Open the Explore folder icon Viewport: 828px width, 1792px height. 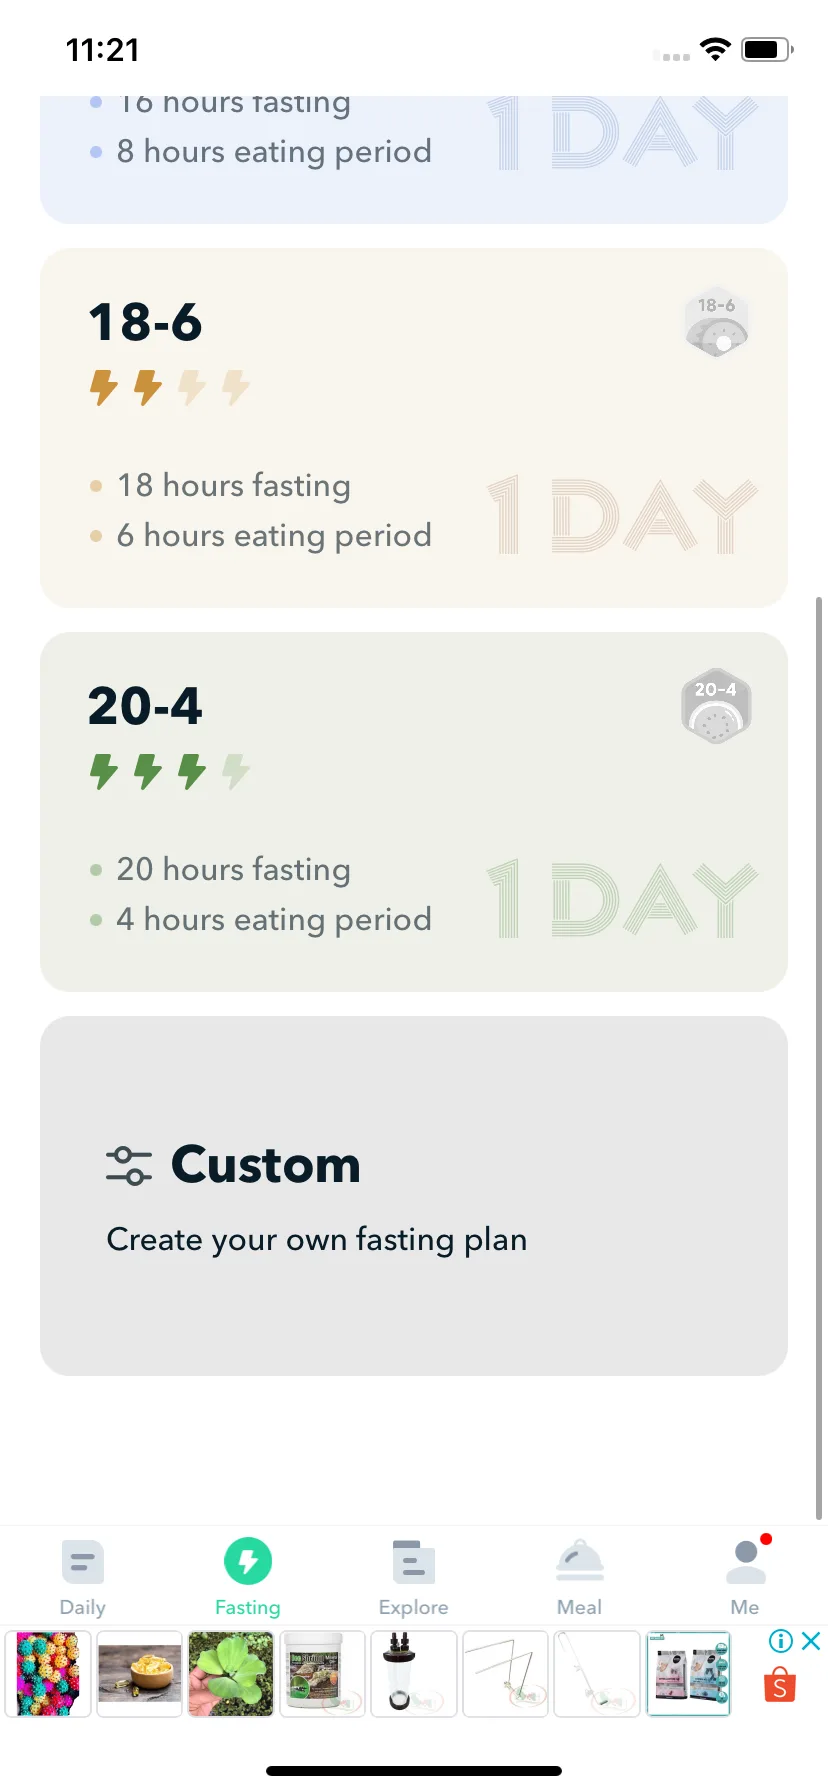coord(413,1562)
